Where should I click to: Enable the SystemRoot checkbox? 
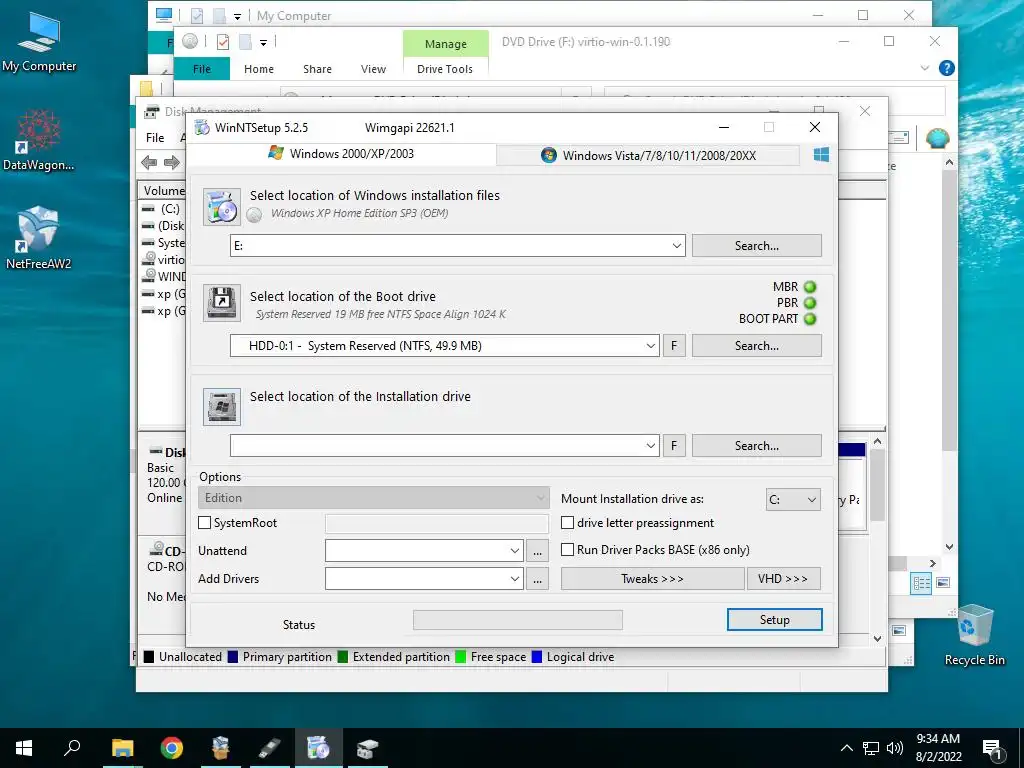pos(204,522)
